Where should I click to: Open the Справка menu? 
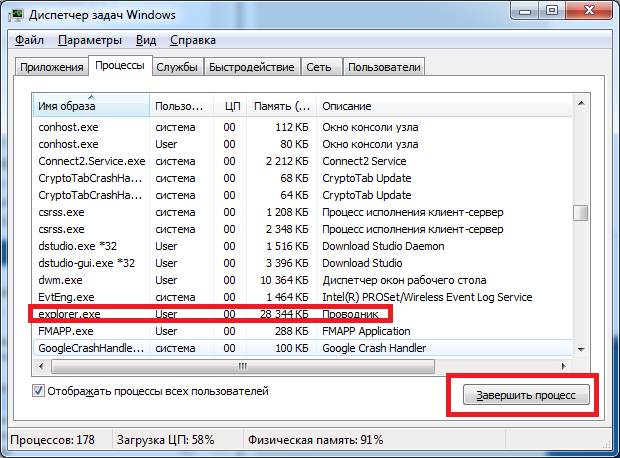[x=193, y=40]
